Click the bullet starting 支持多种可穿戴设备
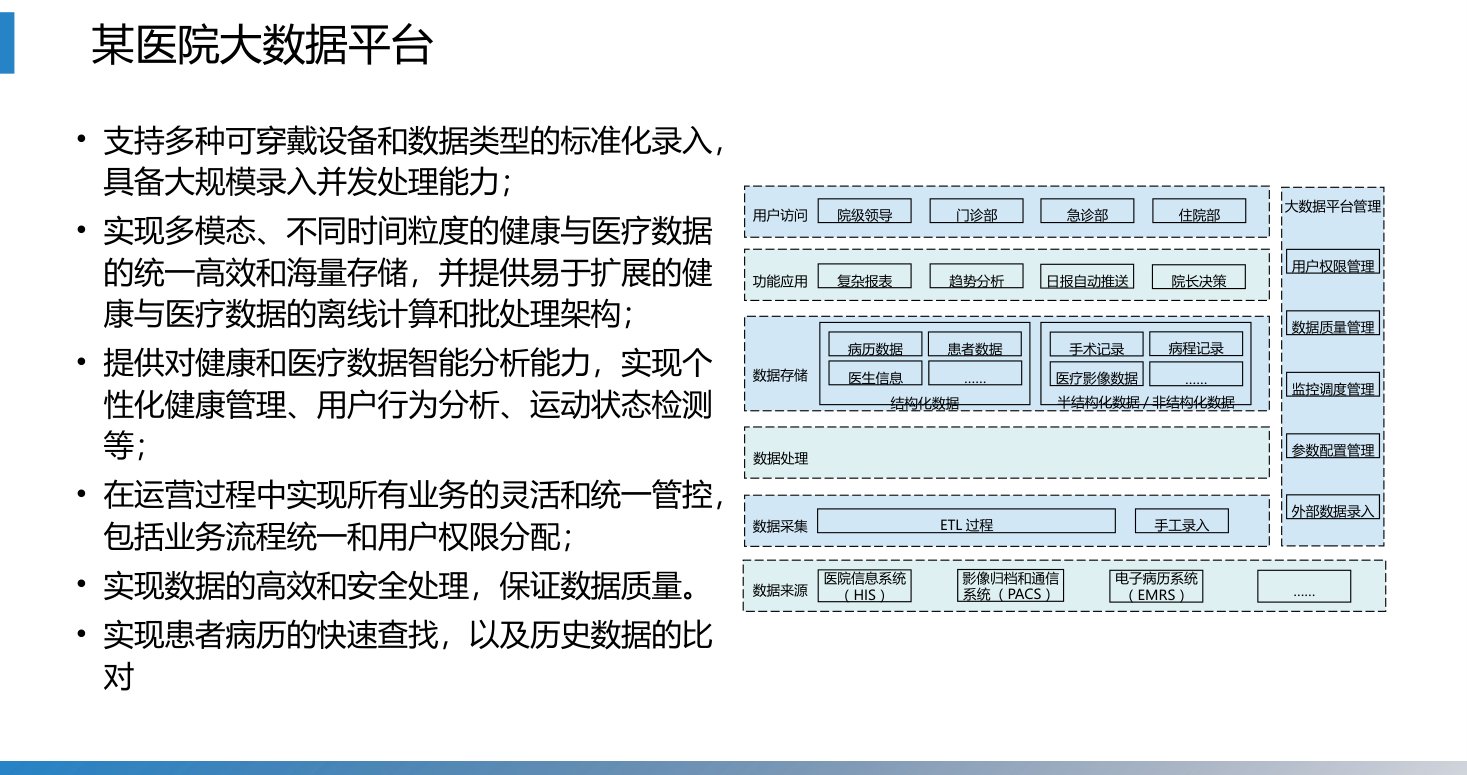The image size is (1467, 775). (414, 161)
